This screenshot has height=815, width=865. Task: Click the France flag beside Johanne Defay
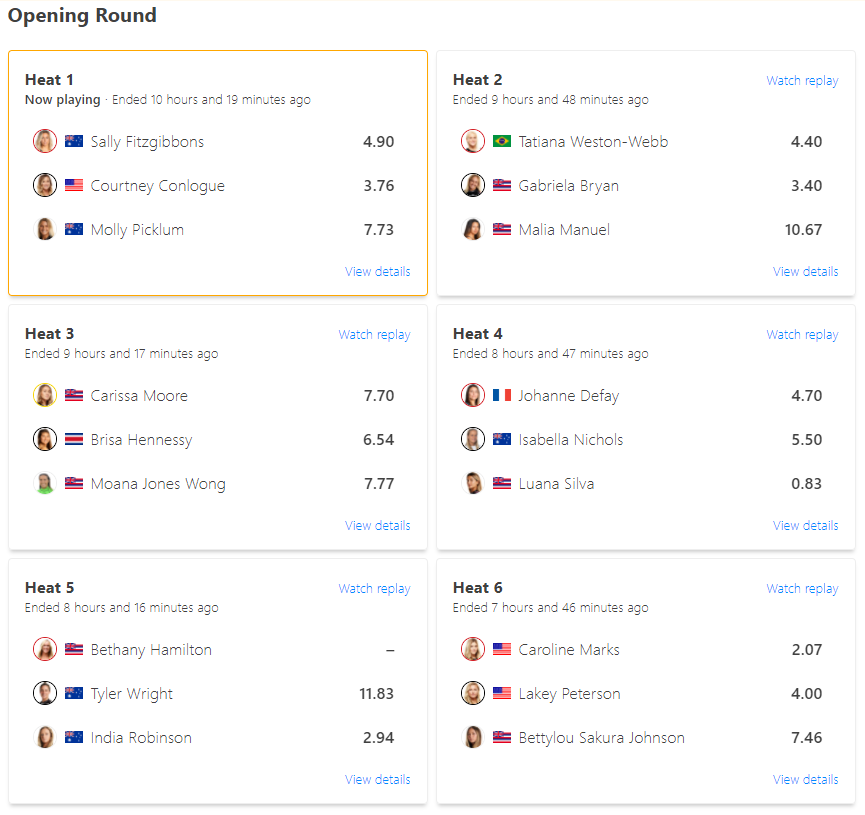[502, 395]
